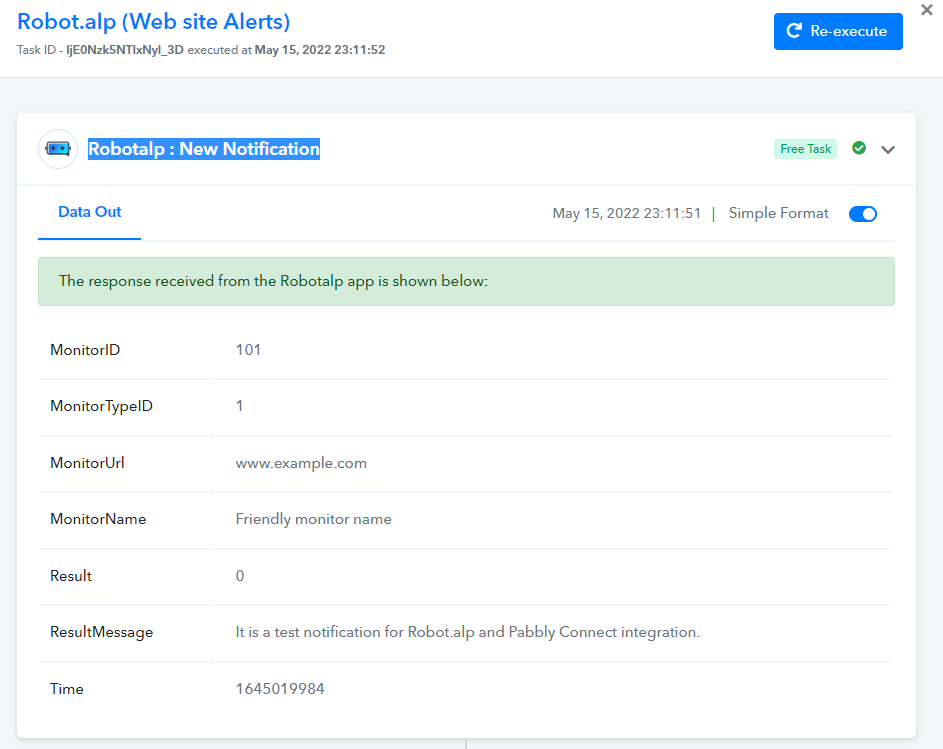
Task: Click the Time label
Action: click(67, 689)
